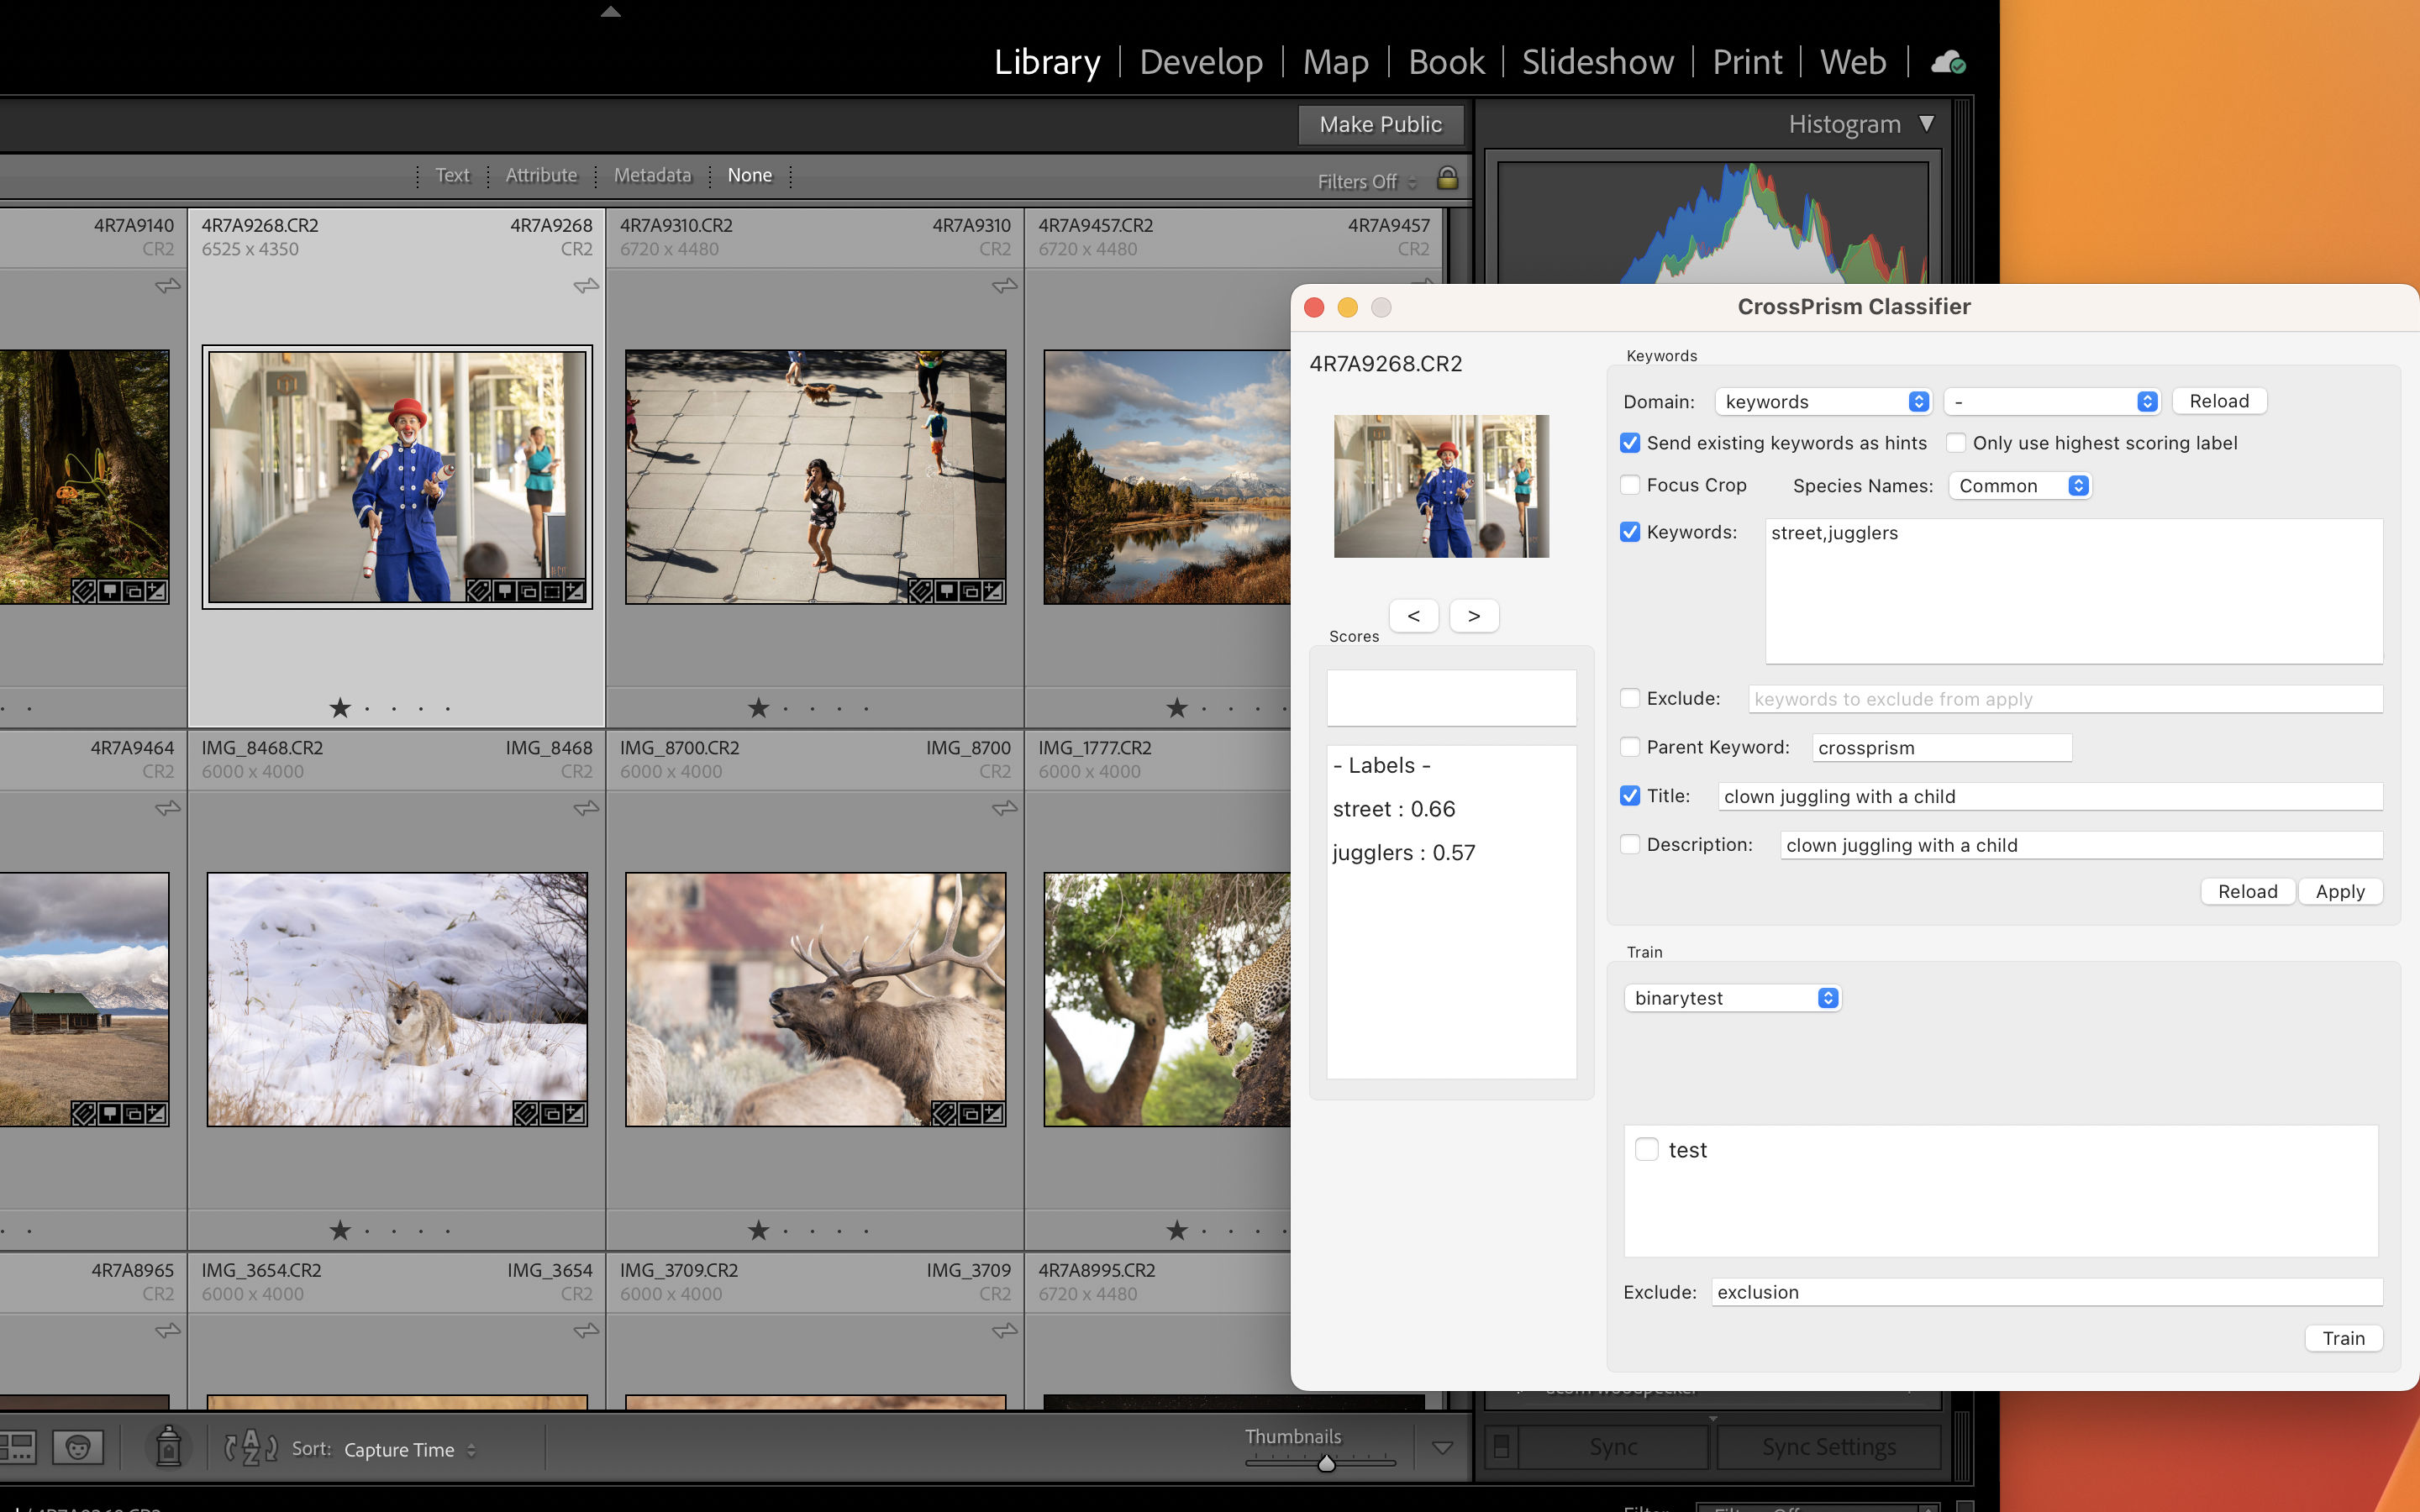The width and height of the screenshot is (2420, 1512).
Task: Open the Filters Off preset dropdown
Action: point(1367,181)
